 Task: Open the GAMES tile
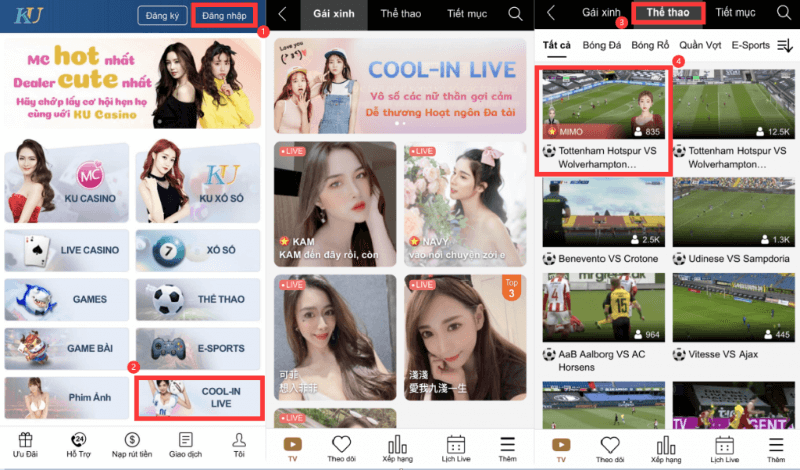67,299
